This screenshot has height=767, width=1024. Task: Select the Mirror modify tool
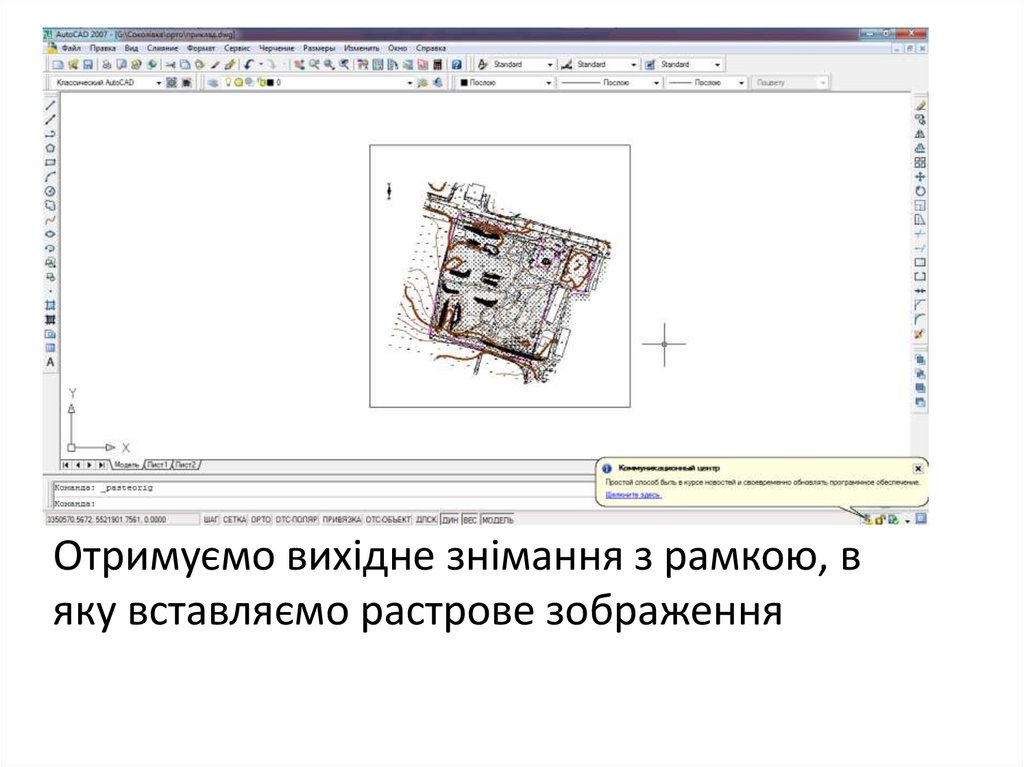pos(920,134)
